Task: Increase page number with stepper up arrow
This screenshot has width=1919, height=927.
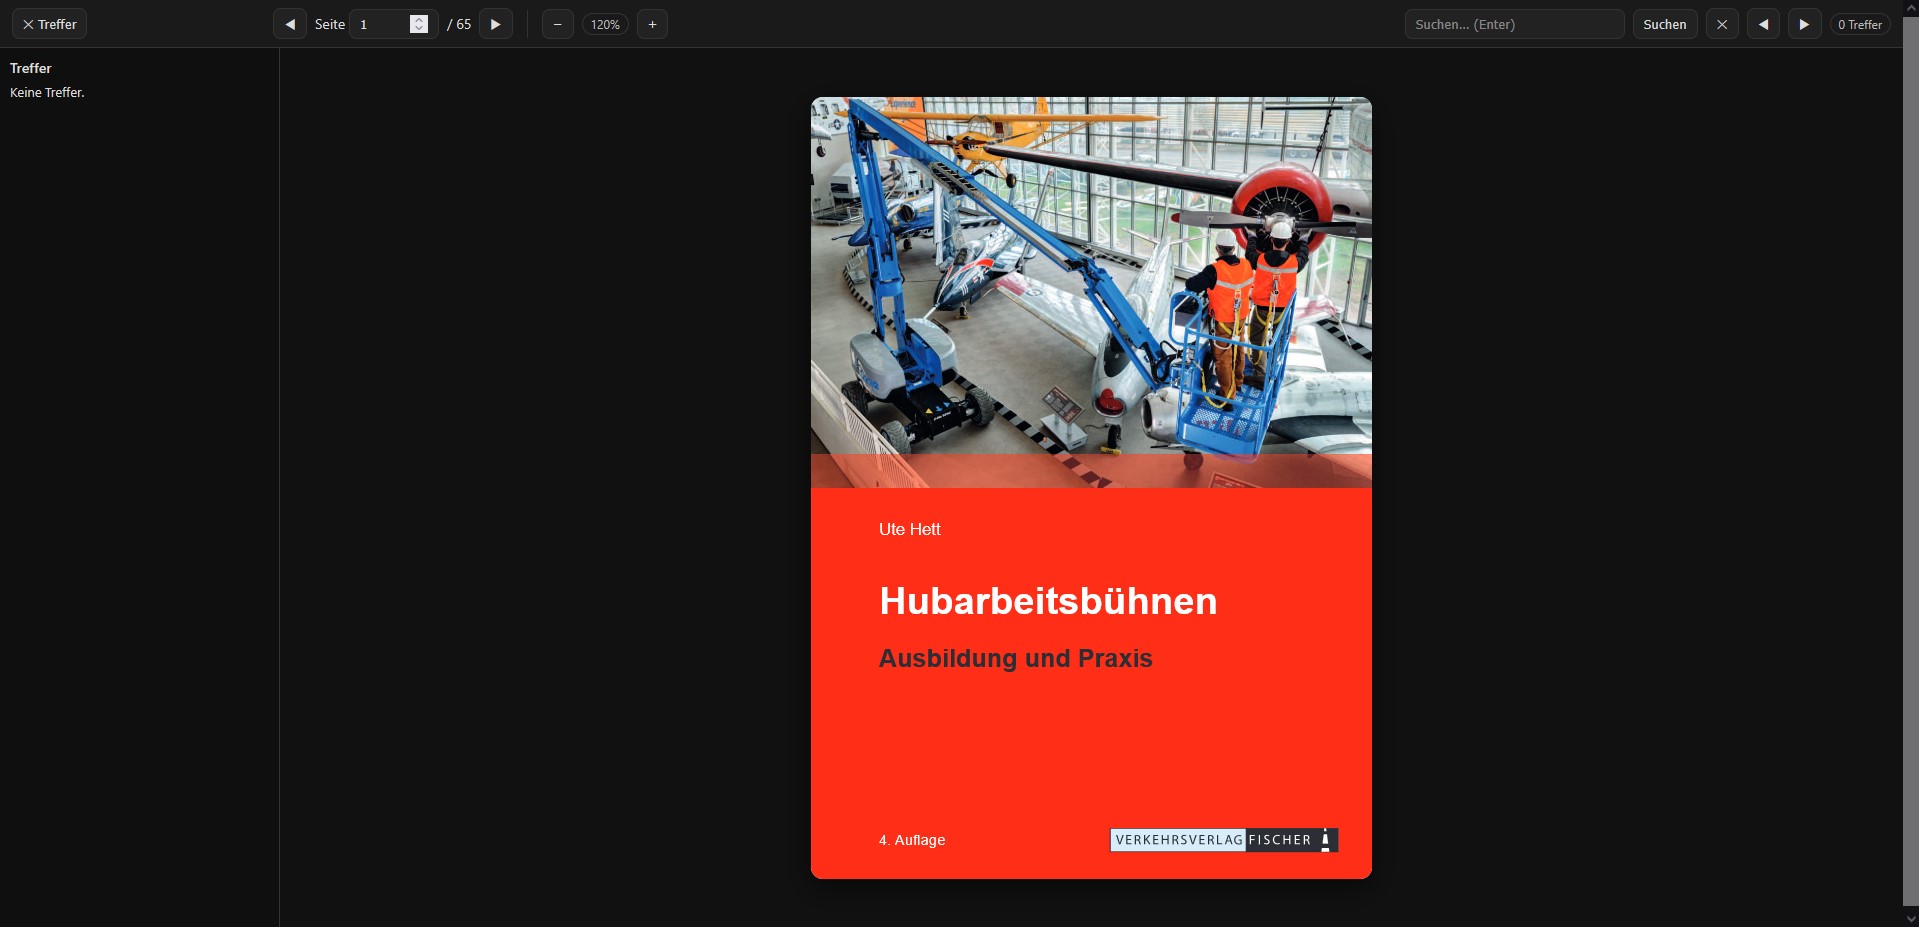Action: (x=419, y=19)
